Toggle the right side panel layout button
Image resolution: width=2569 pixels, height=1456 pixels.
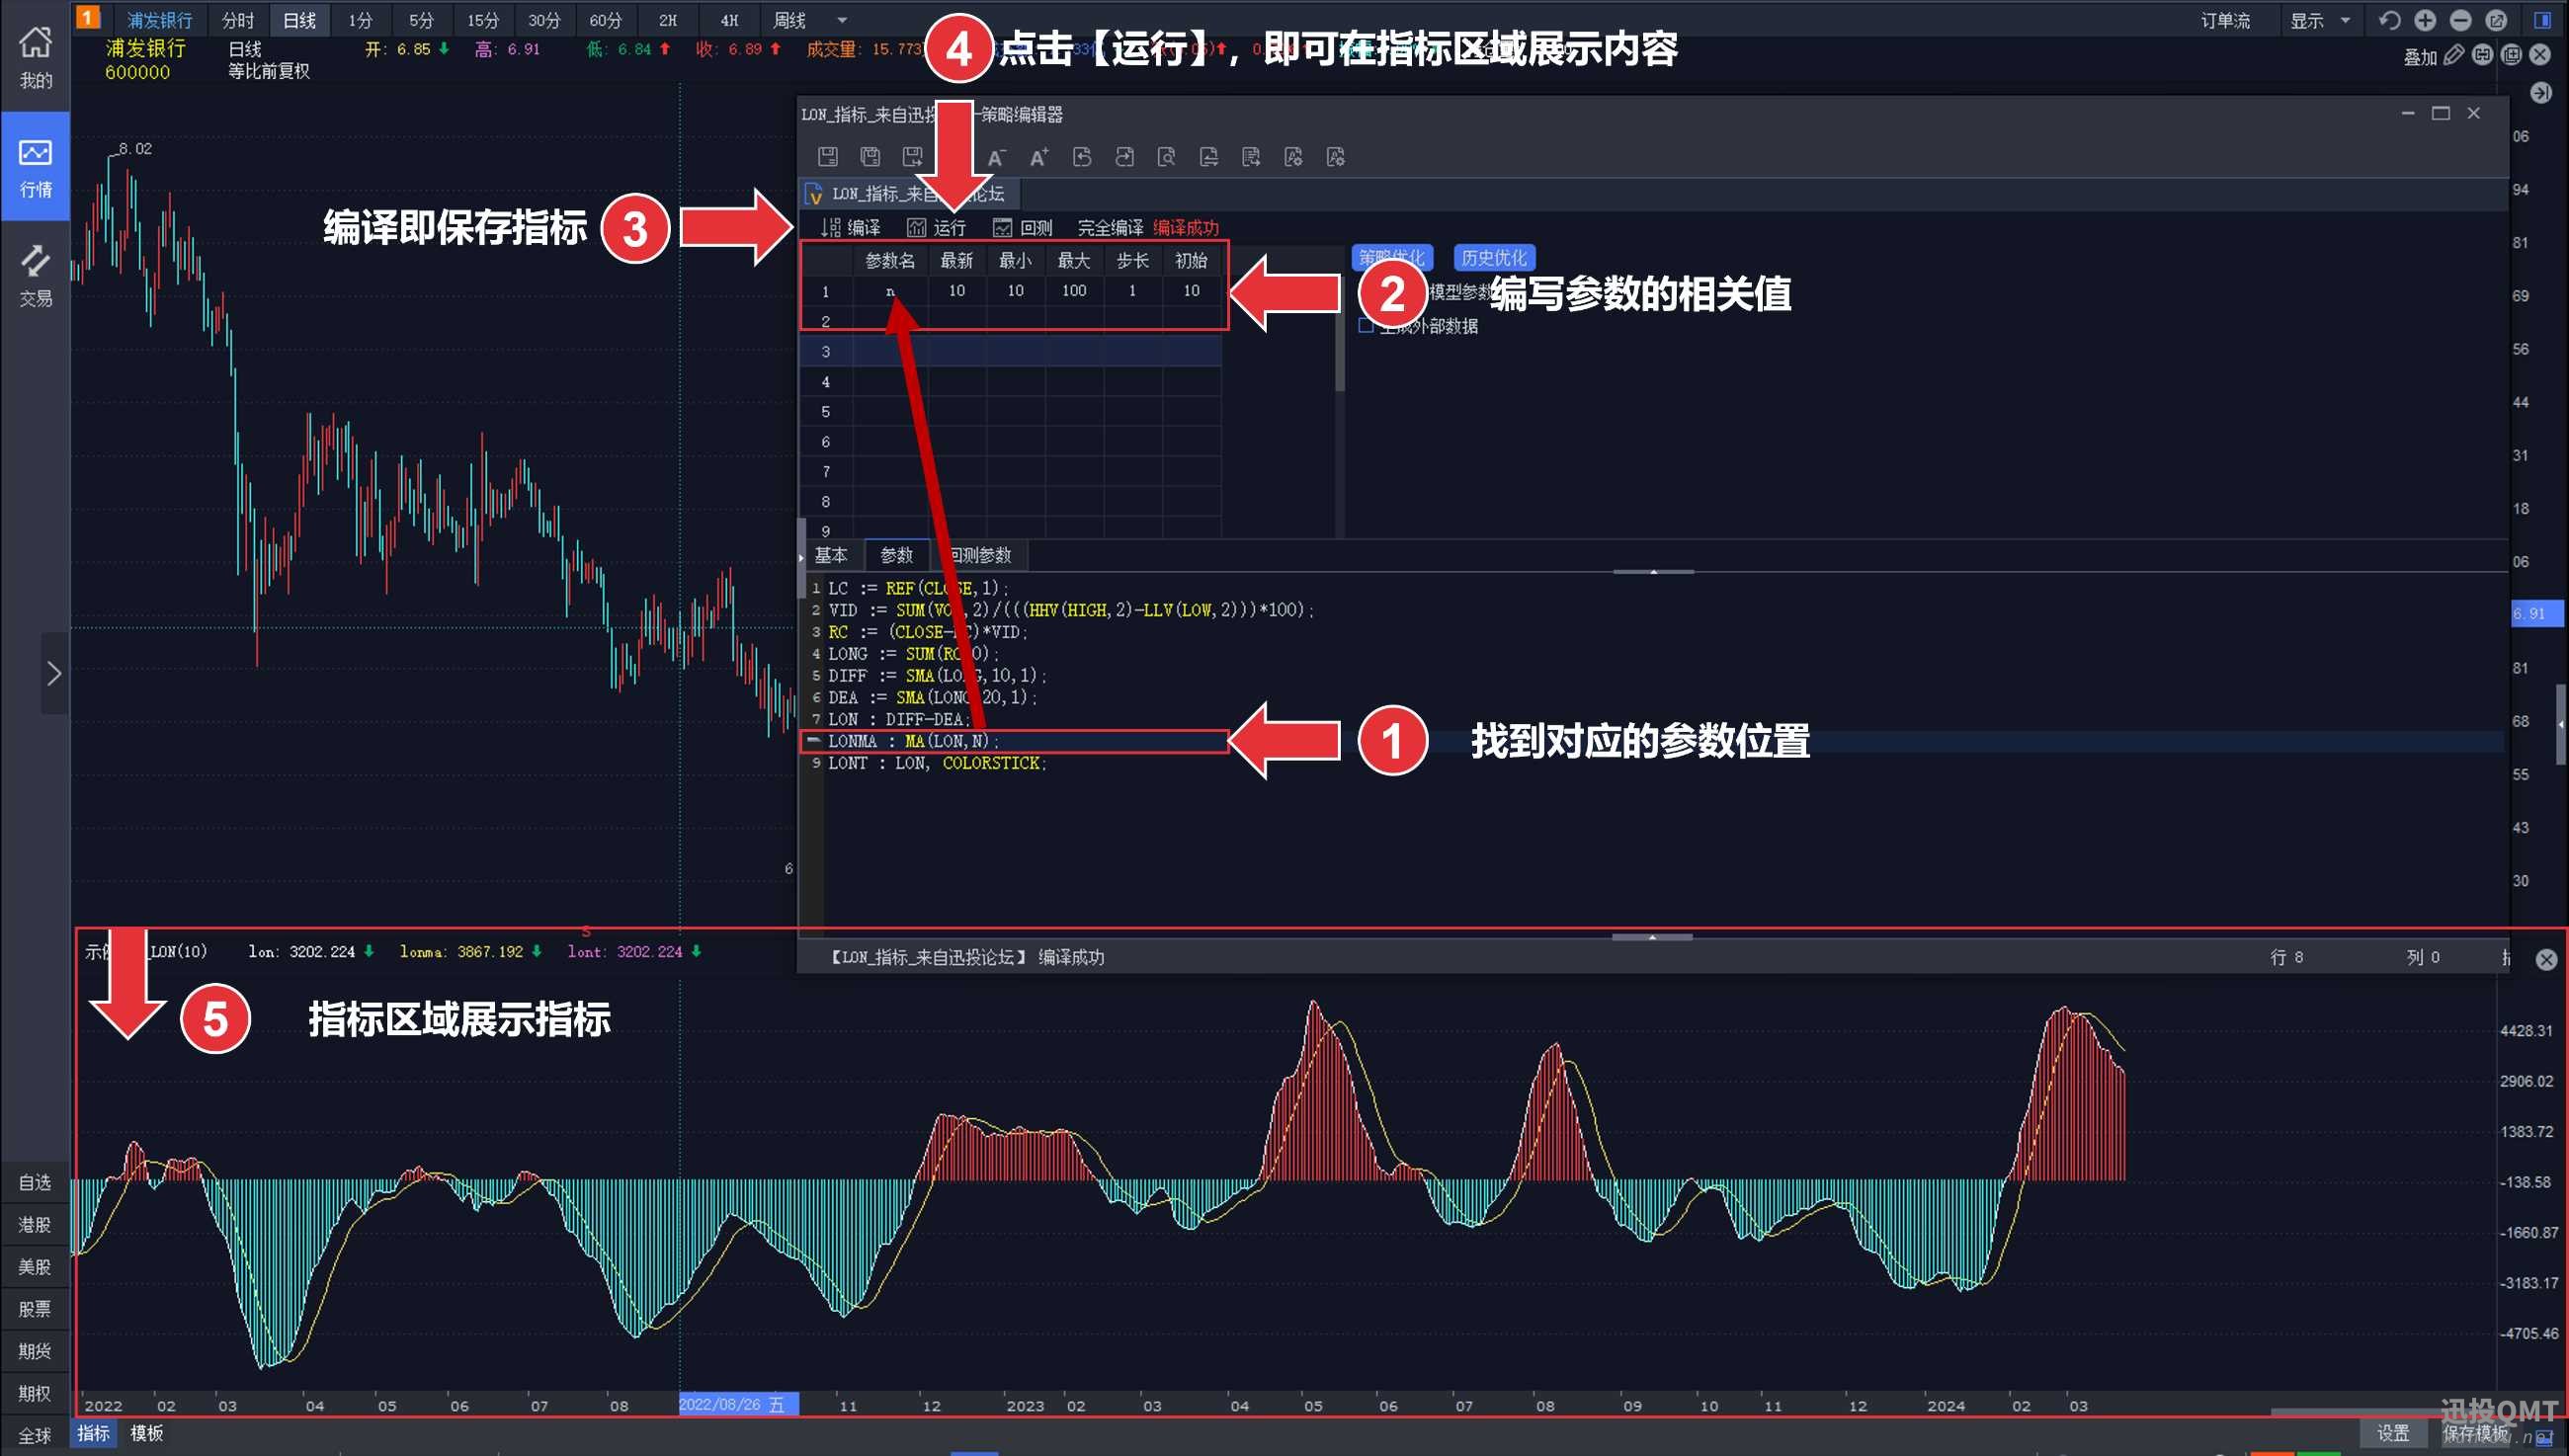tap(2544, 20)
